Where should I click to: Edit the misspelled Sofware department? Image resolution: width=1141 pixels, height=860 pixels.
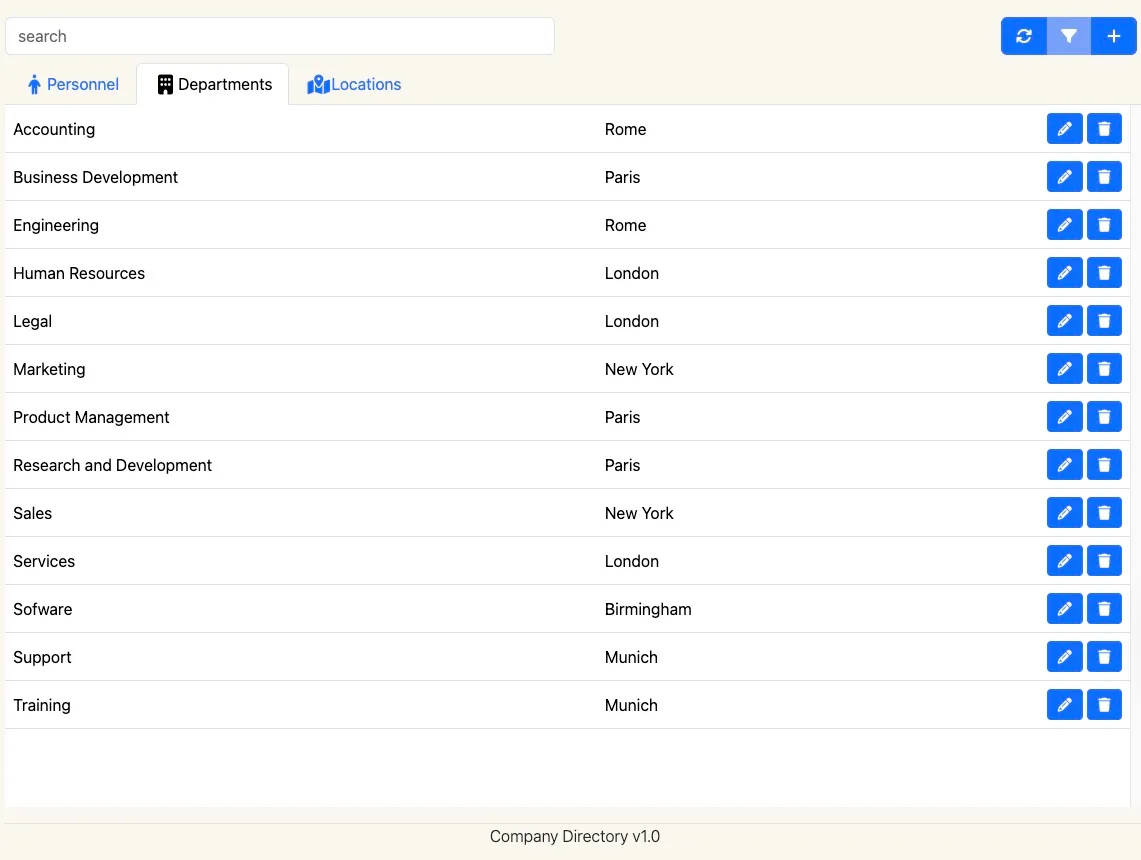(1064, 609)
